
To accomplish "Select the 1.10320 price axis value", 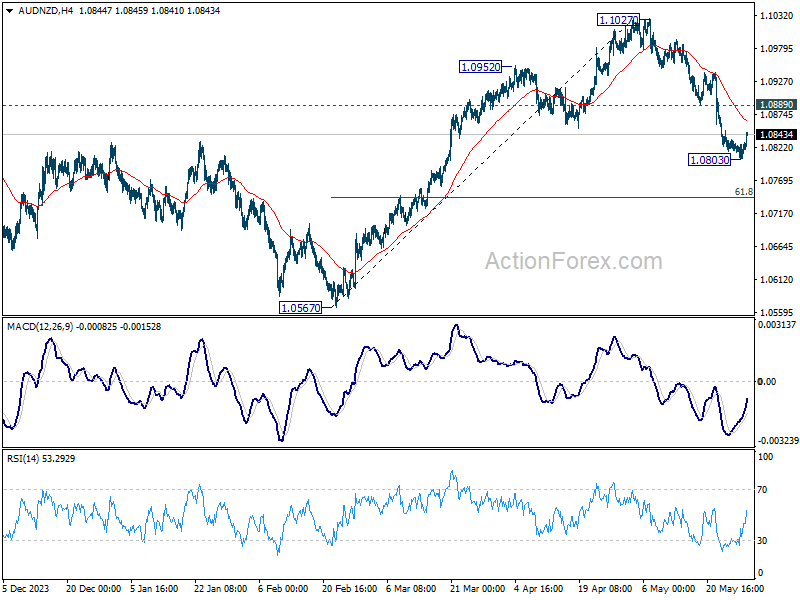I will click(x=777, y=16).
